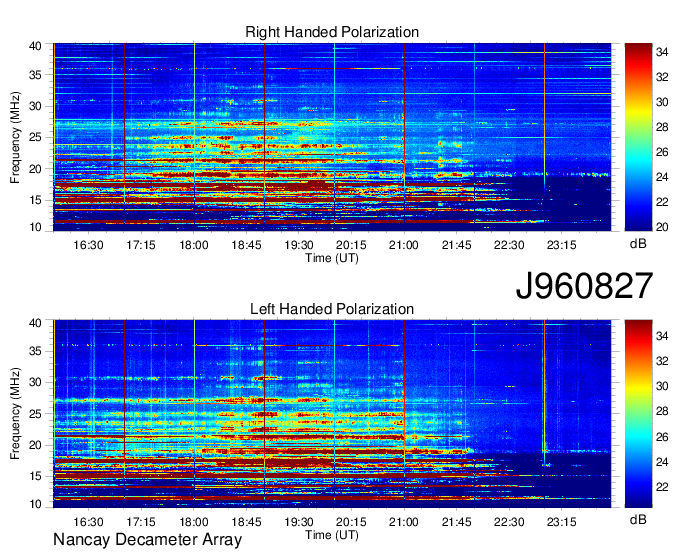Viewport: 680px width, 552px height.
Task: Click the 24 dB tick on Right Handed colorbar
Action: click(662, 177)
